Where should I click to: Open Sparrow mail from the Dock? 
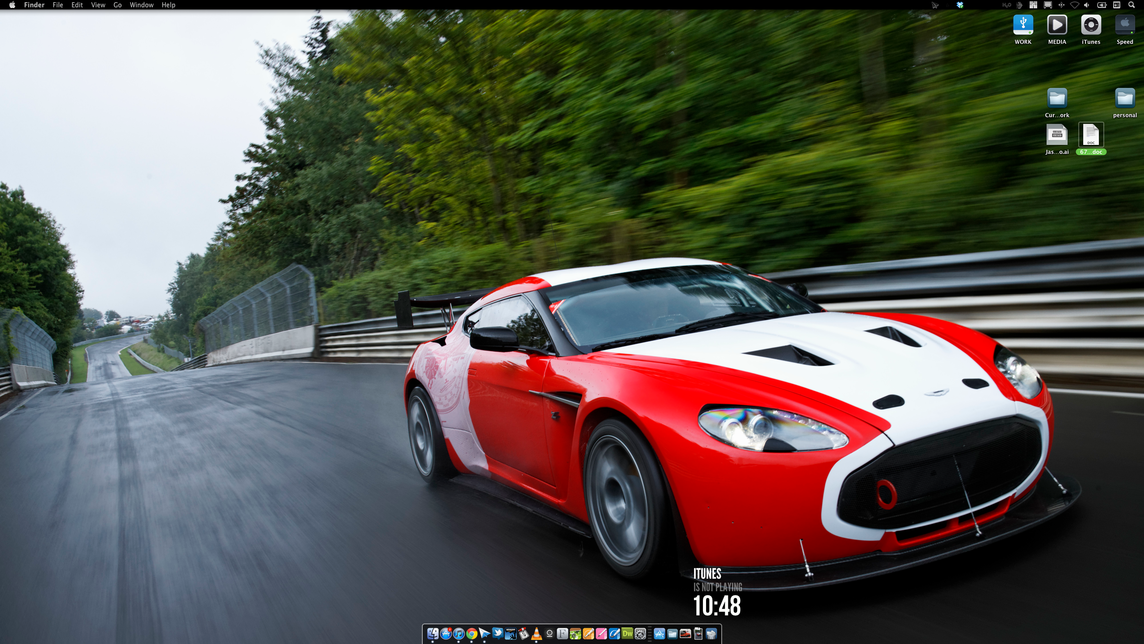tap(484, 634)
